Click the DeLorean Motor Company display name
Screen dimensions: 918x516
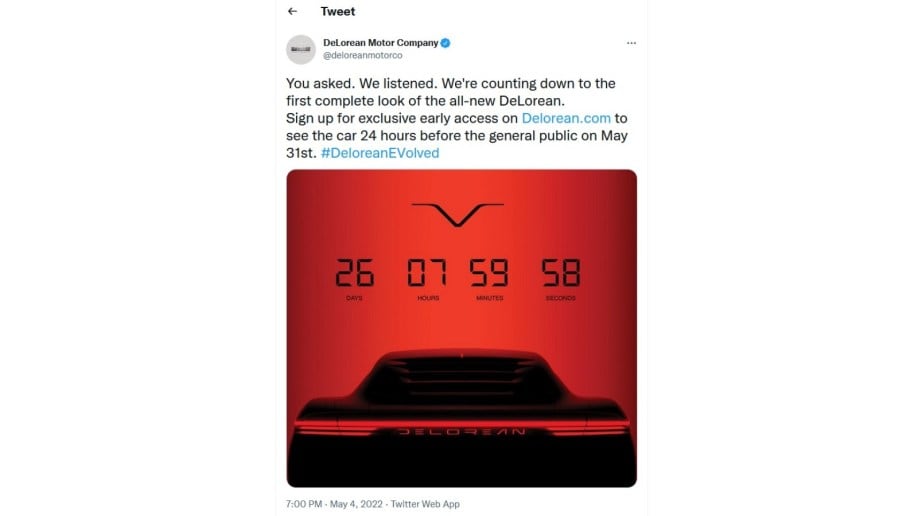[x=381, y=43]
